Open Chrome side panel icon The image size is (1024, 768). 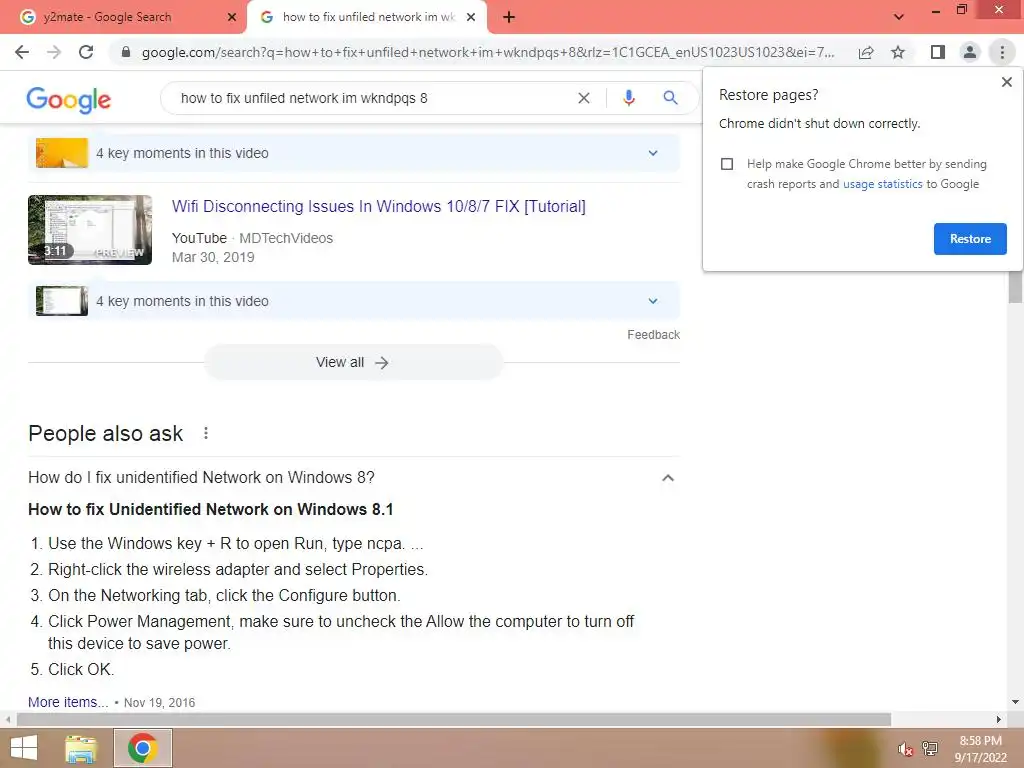(938, 52)
